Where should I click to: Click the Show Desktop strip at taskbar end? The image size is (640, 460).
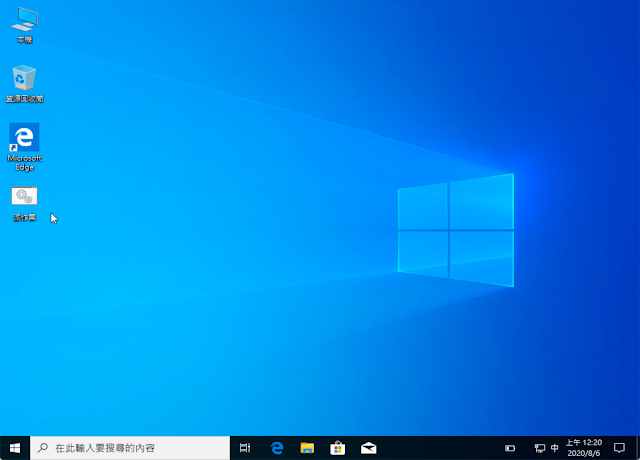pyautogui.click(x=638, y=448)
